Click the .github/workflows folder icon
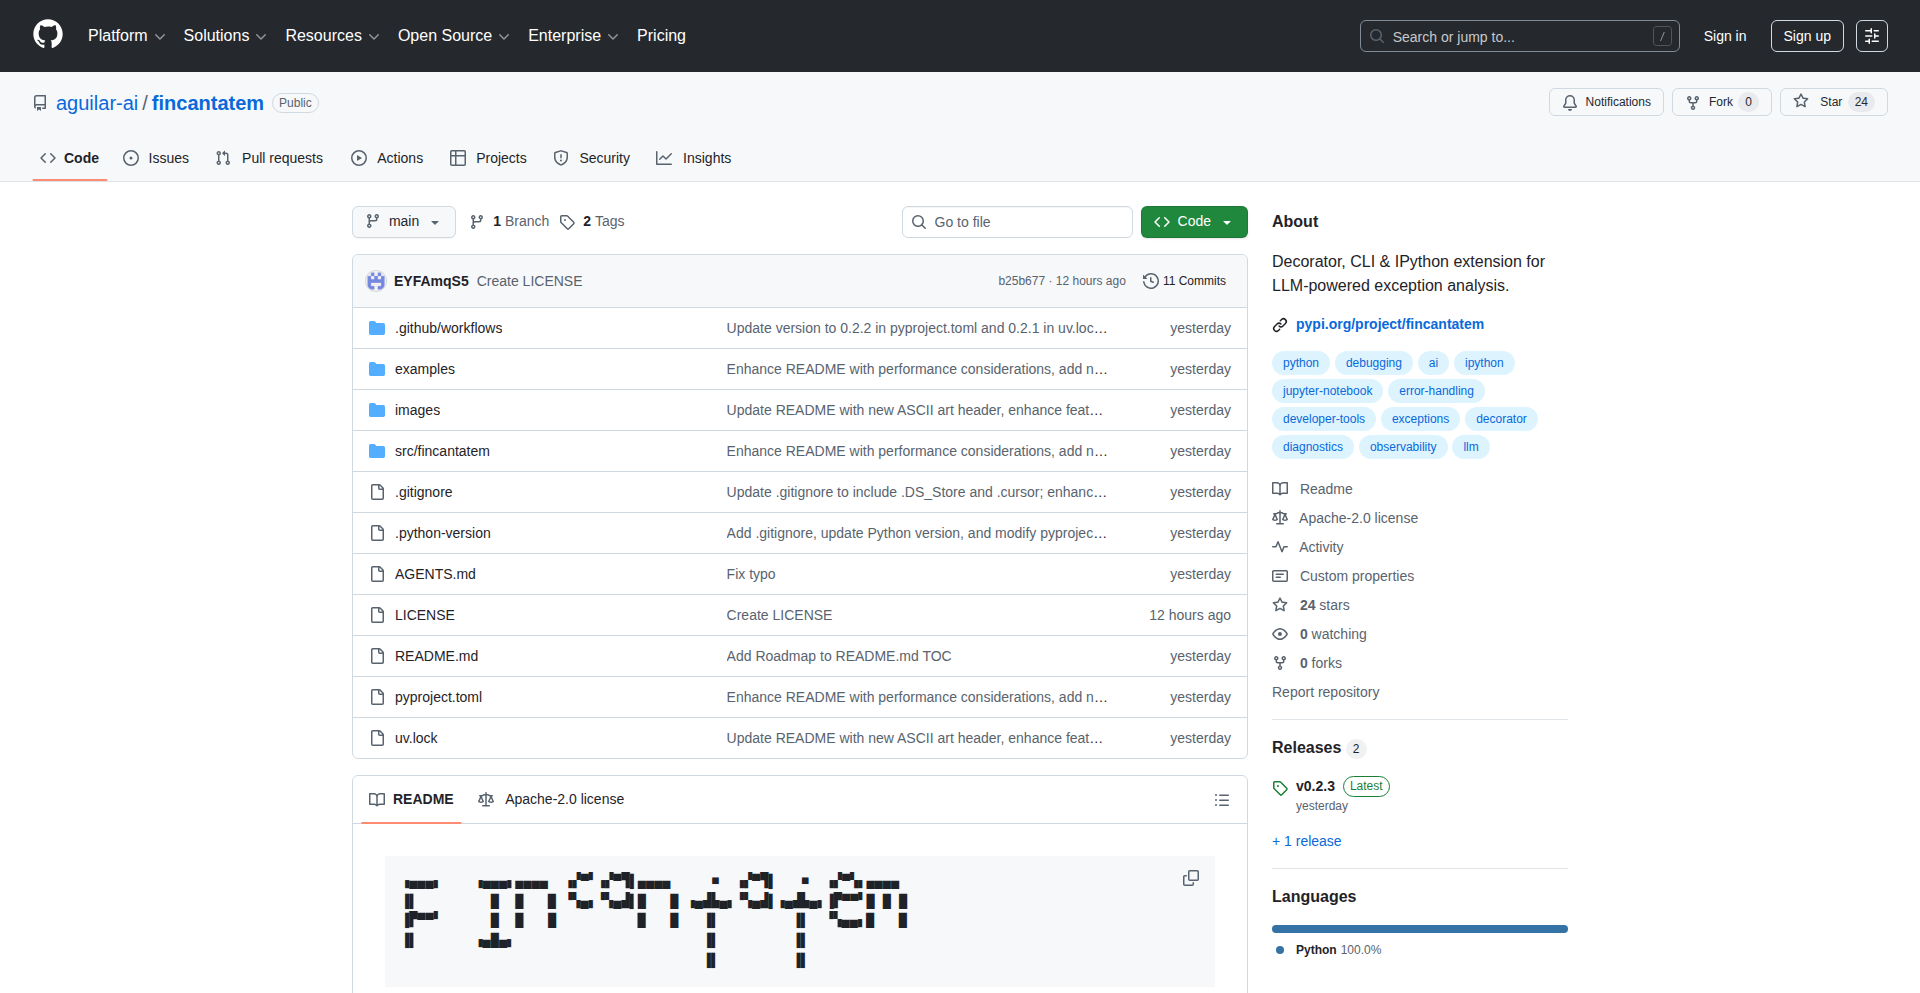The width and height of the screenshot is (1920, 993). coord(377,328)
